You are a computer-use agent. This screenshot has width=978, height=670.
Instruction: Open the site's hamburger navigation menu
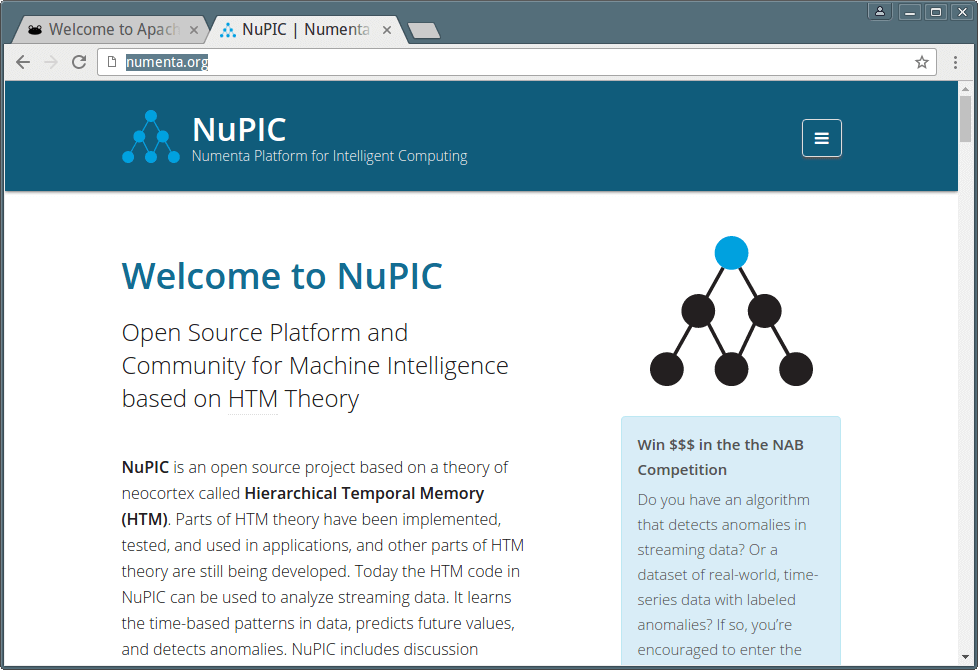tap(821, 138)
